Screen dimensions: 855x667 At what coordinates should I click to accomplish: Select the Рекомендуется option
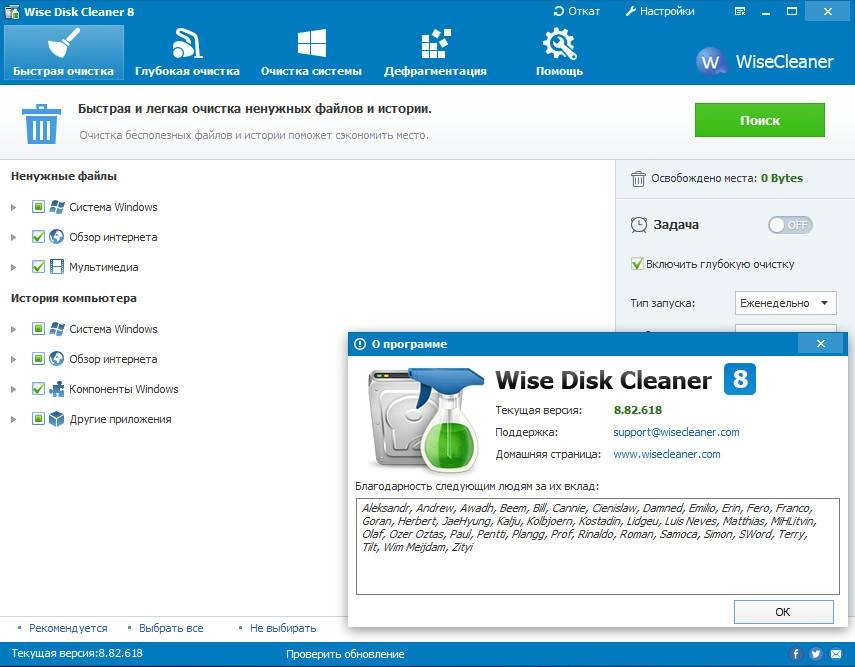coord(68,628)
